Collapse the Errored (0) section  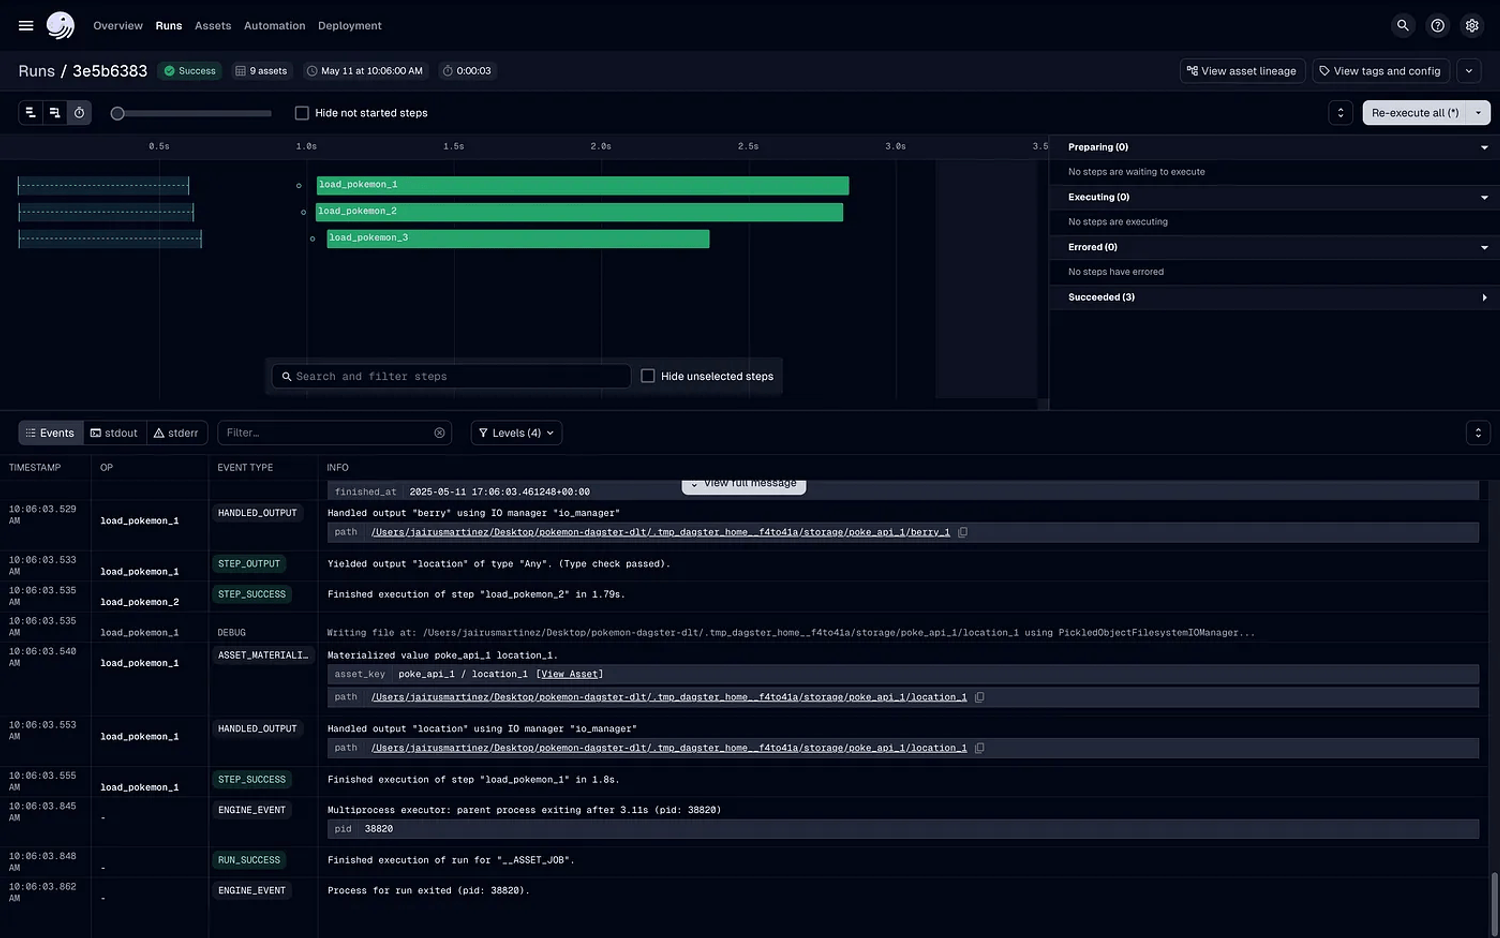point(1484,247)
